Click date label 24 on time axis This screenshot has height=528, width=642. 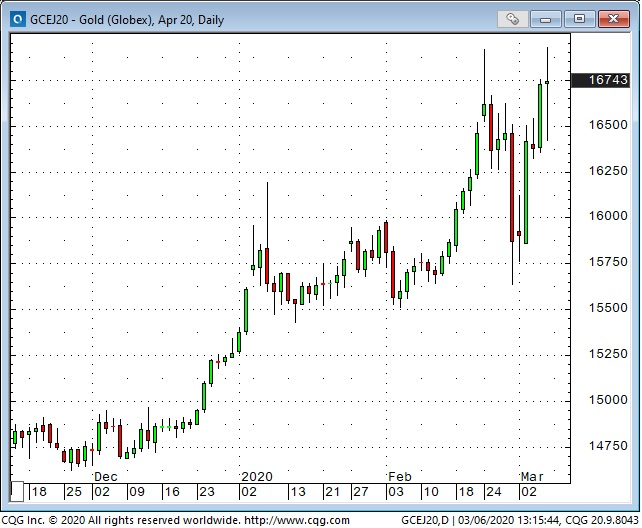point(493,492)
